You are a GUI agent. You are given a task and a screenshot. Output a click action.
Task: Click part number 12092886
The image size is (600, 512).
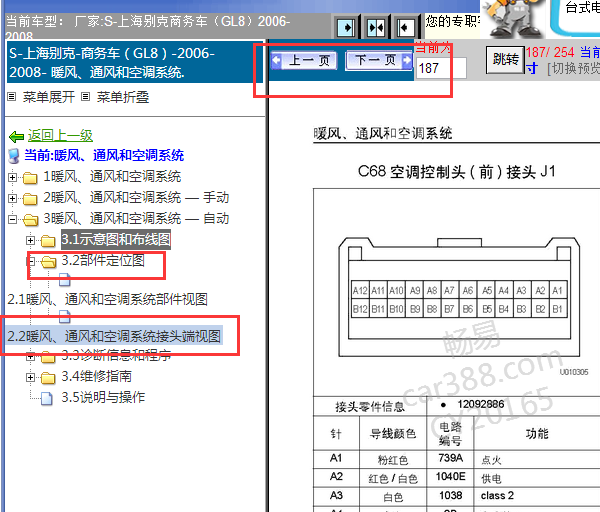coord(481,404)
